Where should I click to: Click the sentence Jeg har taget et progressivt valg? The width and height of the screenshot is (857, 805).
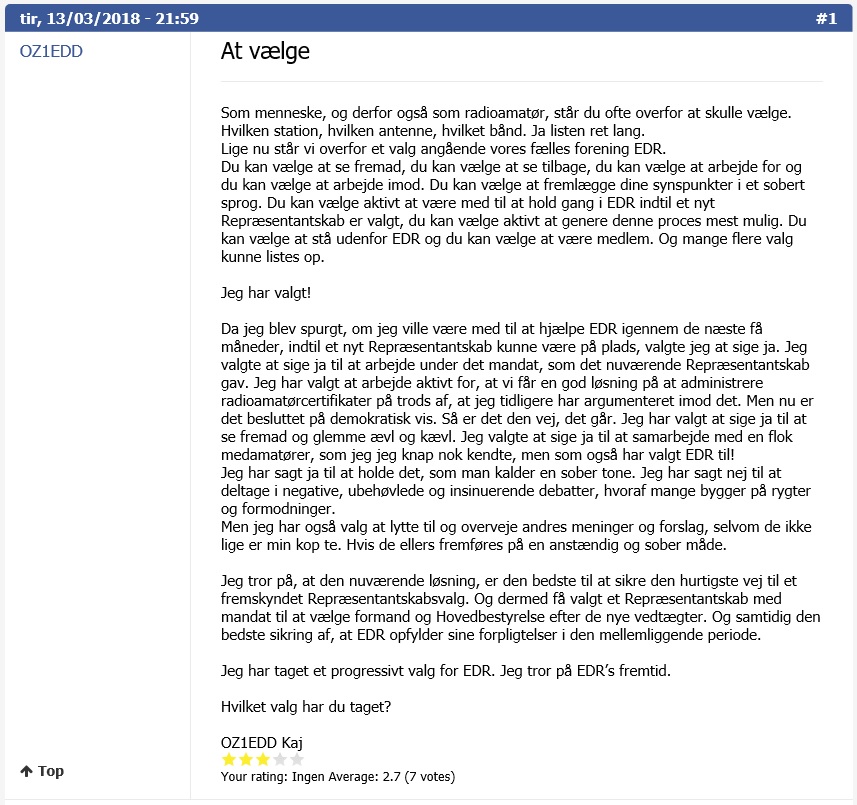(x=445, y=671)
